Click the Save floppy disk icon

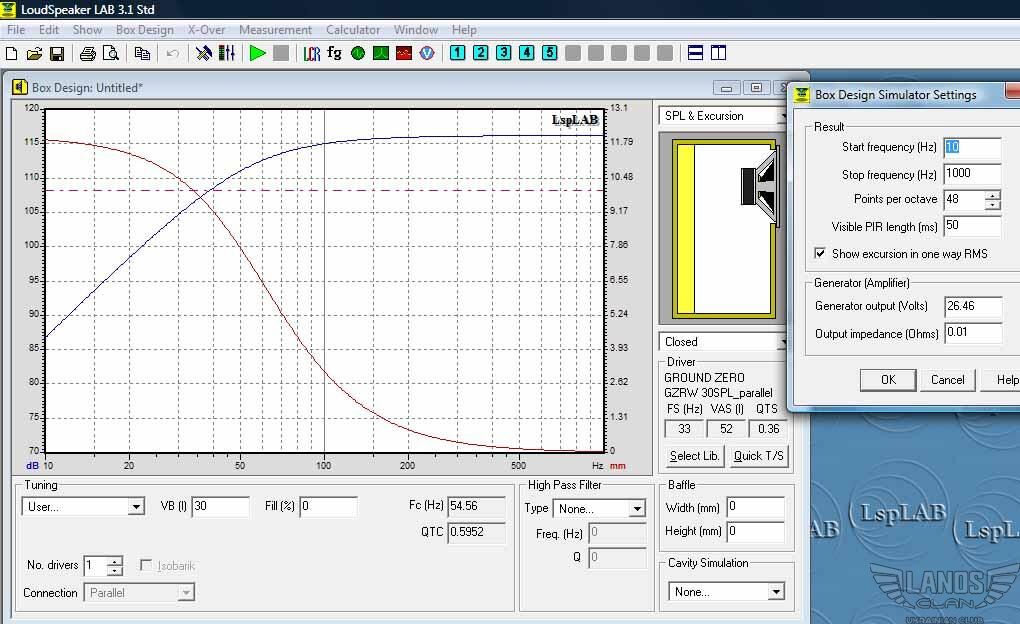[x=57, y=53]
